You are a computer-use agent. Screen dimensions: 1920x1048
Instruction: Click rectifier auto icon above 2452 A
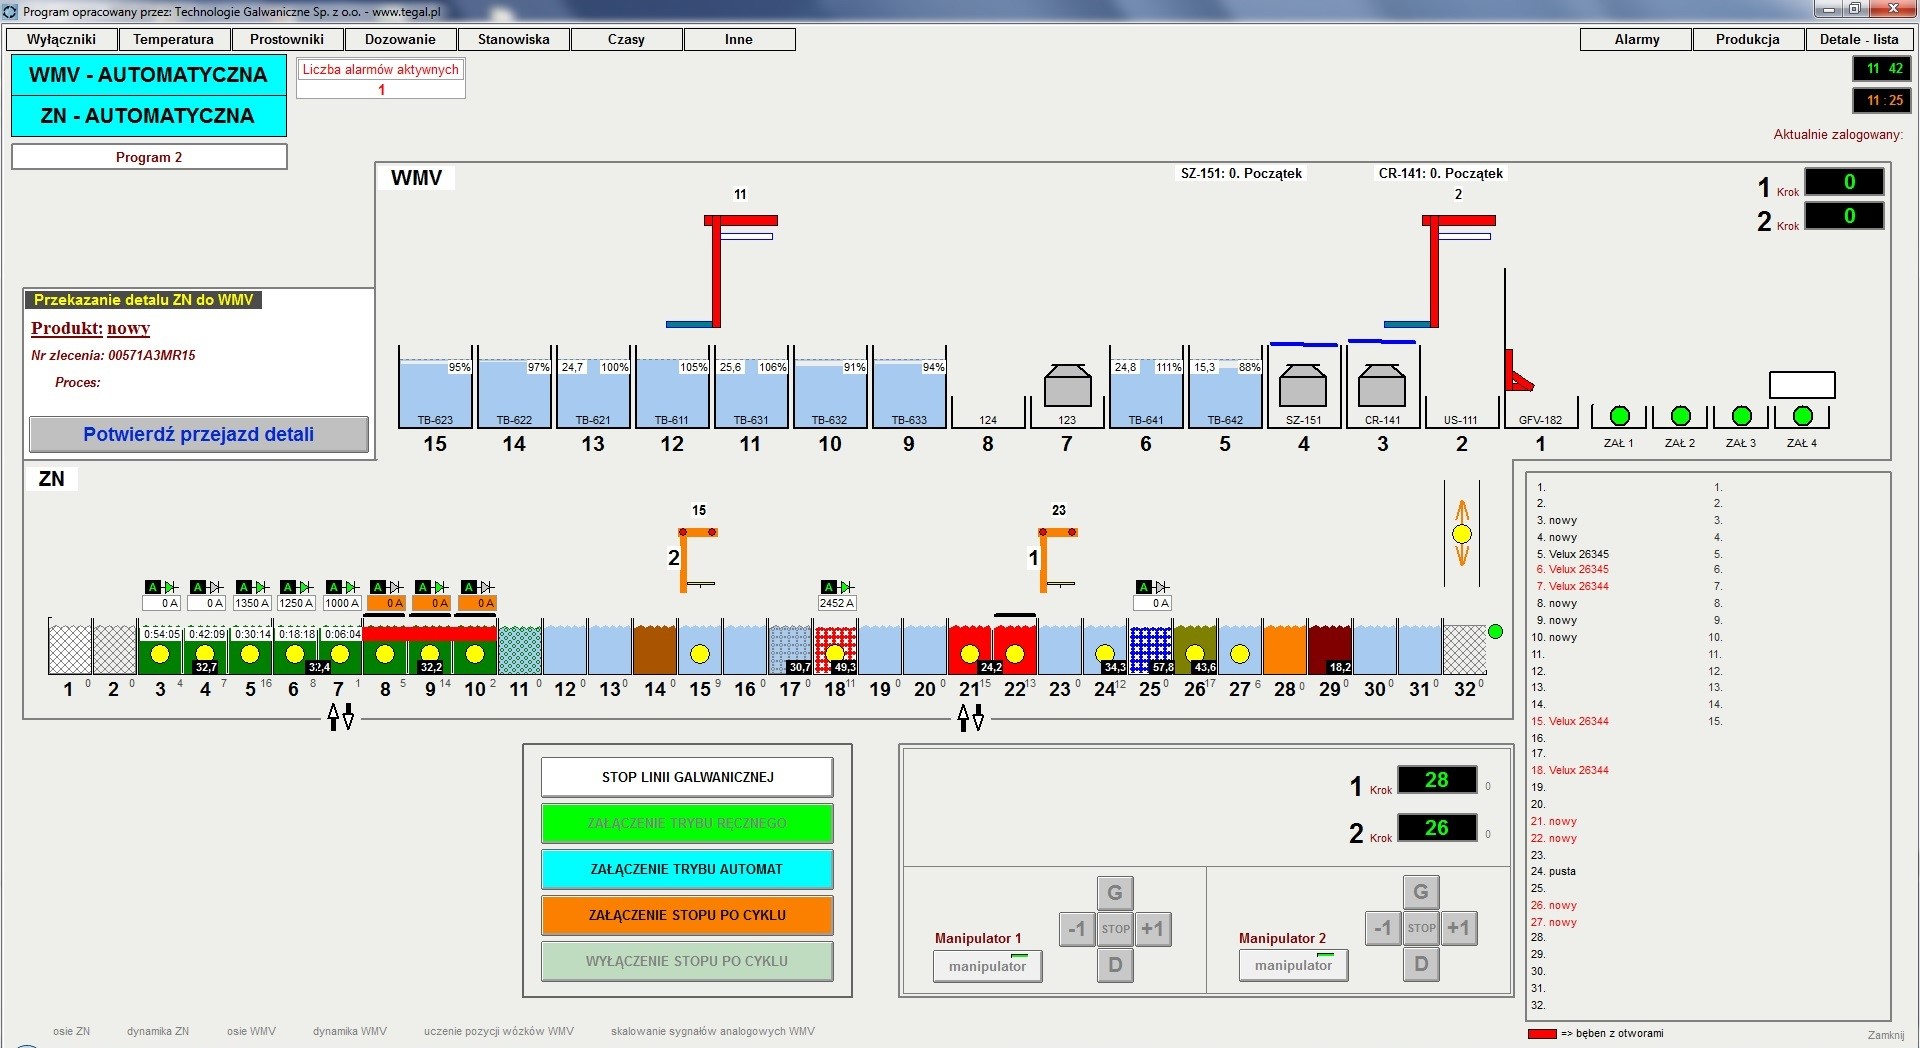(837, 587)
